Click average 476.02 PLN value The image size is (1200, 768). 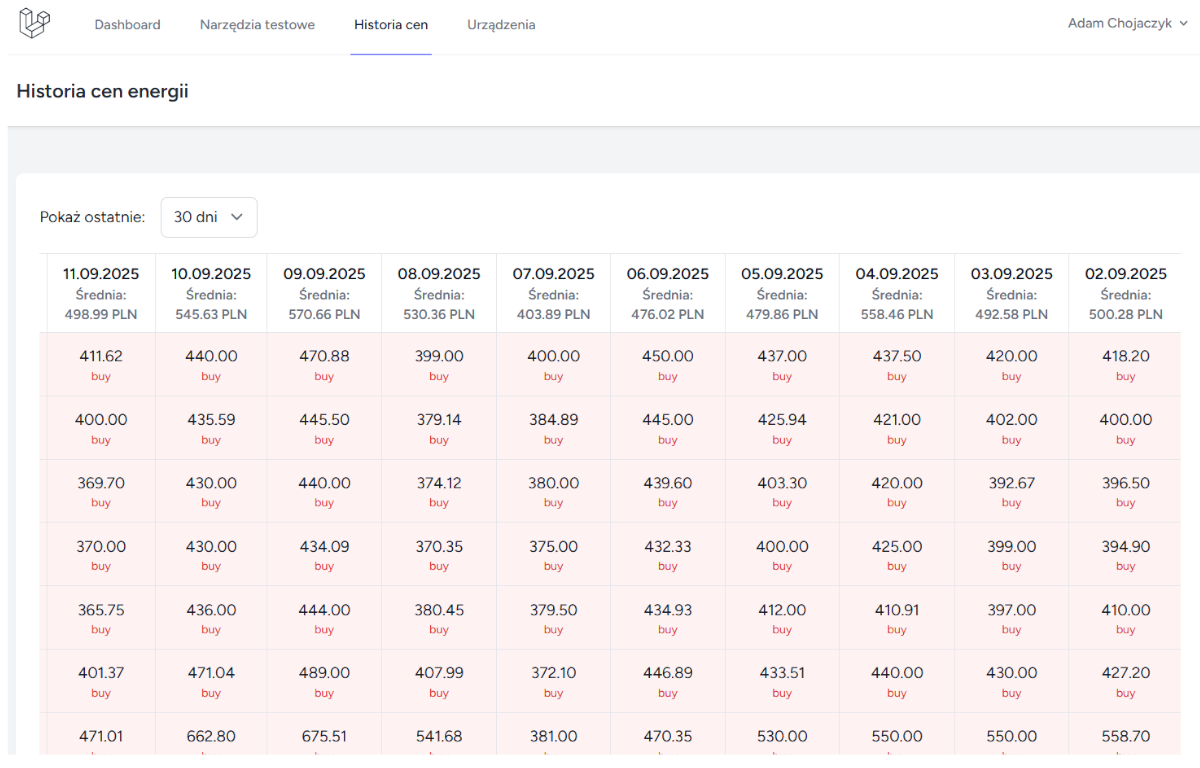(668, 314)
